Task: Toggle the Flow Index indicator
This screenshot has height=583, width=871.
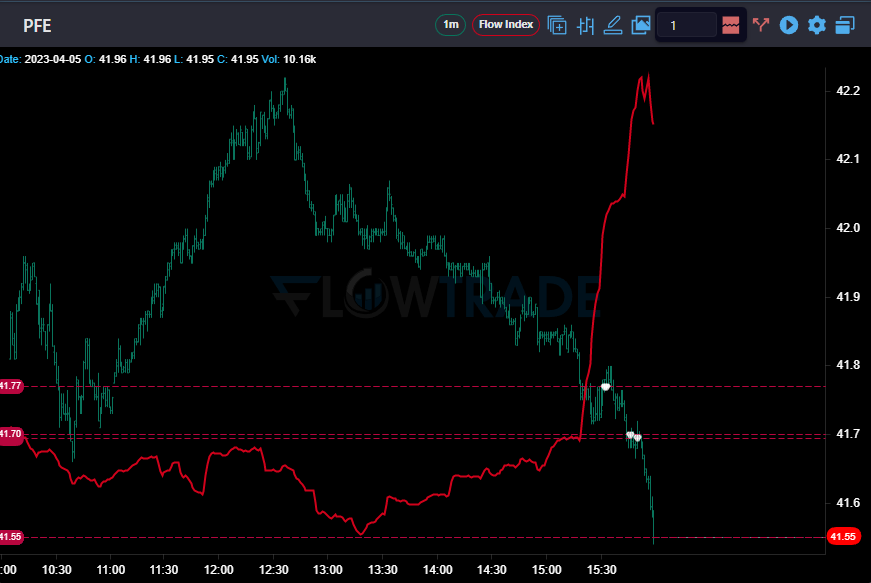Action: click(x=505, y=25)
